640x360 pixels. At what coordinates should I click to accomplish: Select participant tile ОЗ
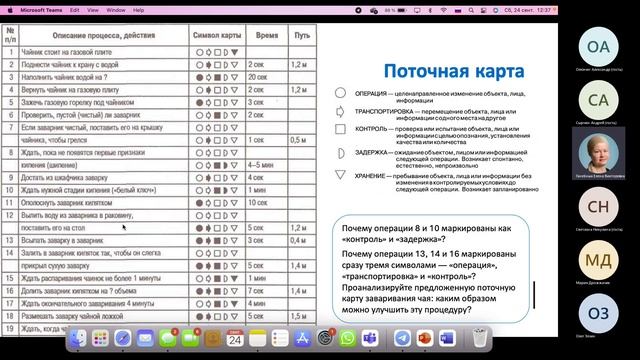[598, 313]
